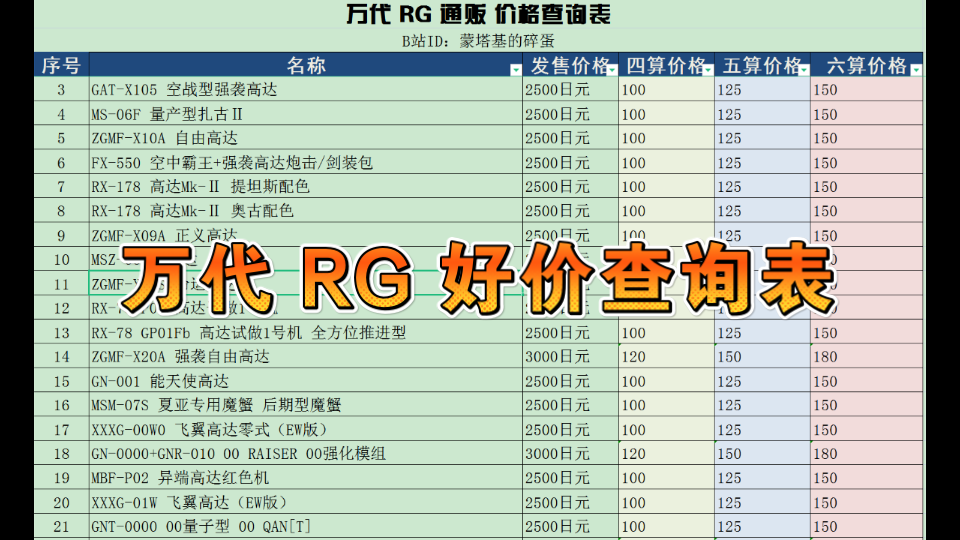Open the 五算价格 column filter dropdown
960x540 pixels.
[x=804, y=70]
